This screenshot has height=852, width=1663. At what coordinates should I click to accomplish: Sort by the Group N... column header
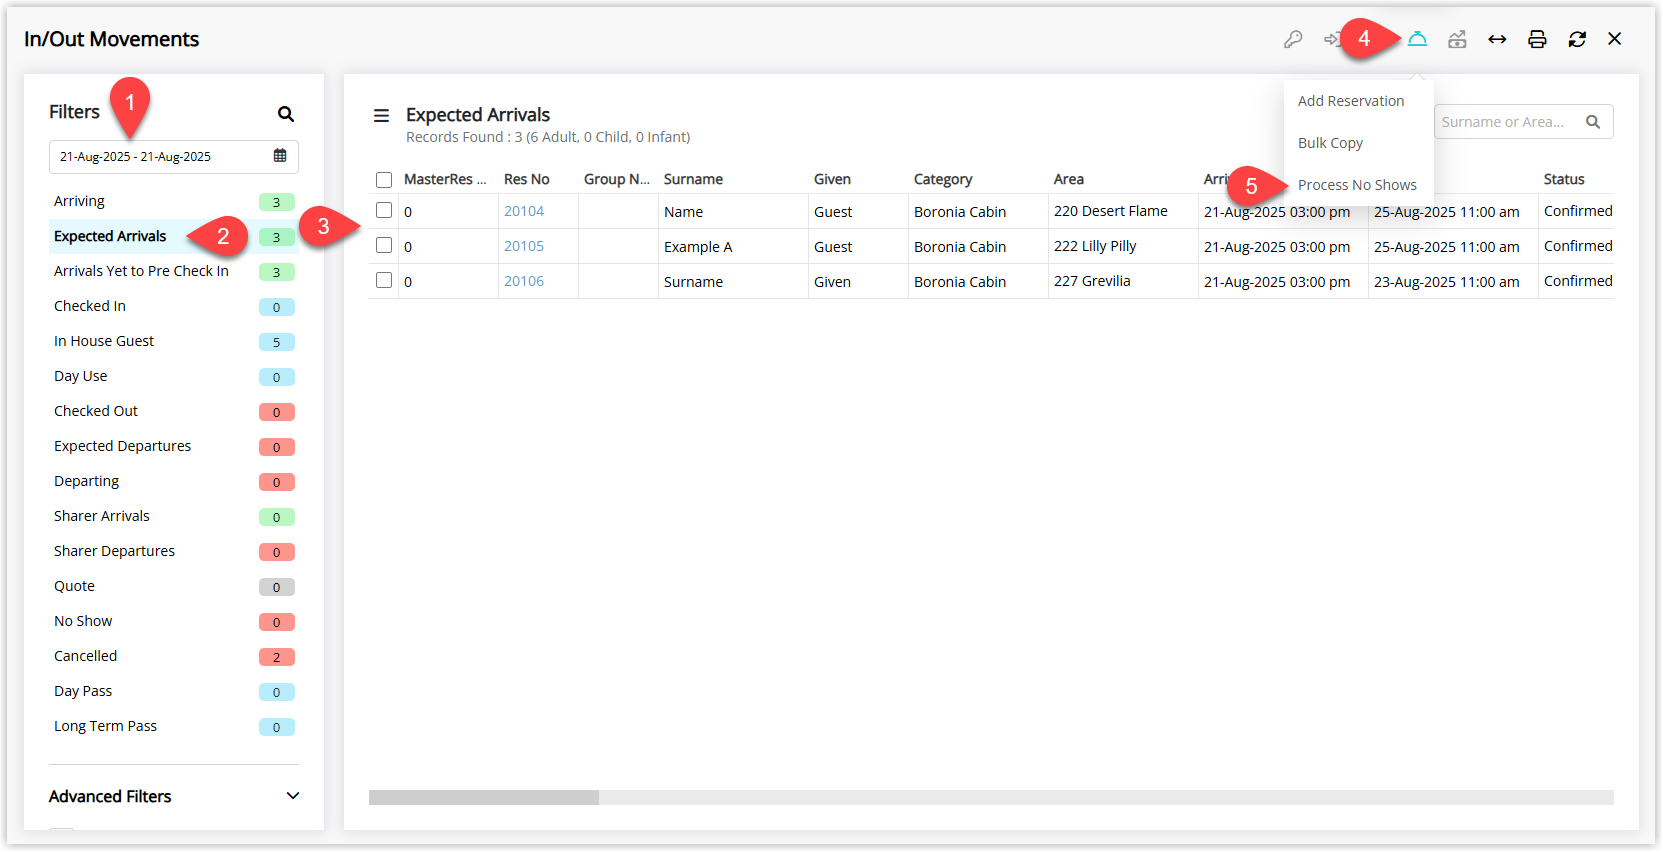coord(617,179)
